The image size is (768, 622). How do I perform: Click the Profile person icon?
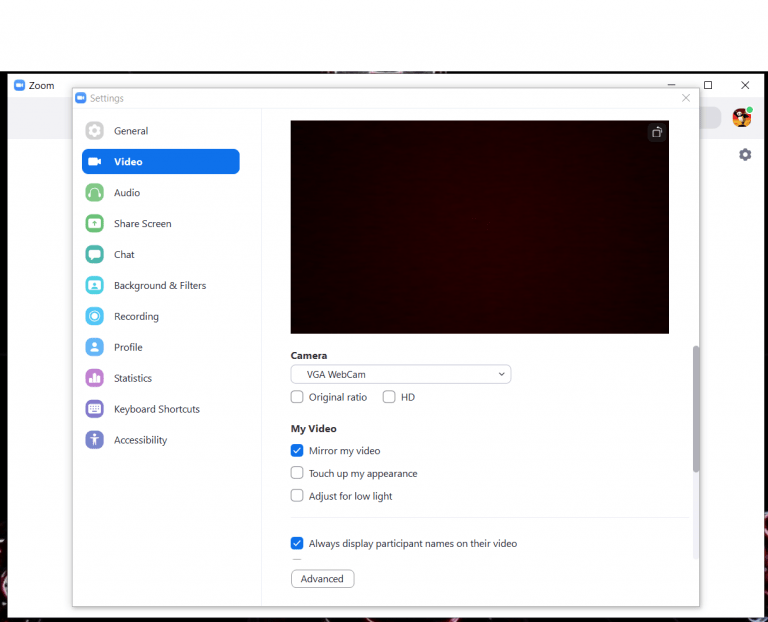click(x=94, y=347)
